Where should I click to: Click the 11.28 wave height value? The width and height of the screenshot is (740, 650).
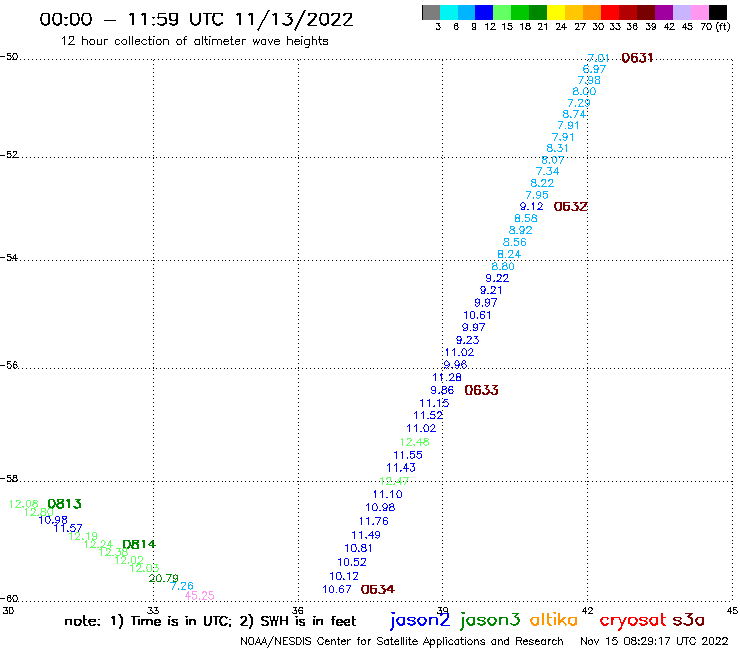(x=447, y=377)
